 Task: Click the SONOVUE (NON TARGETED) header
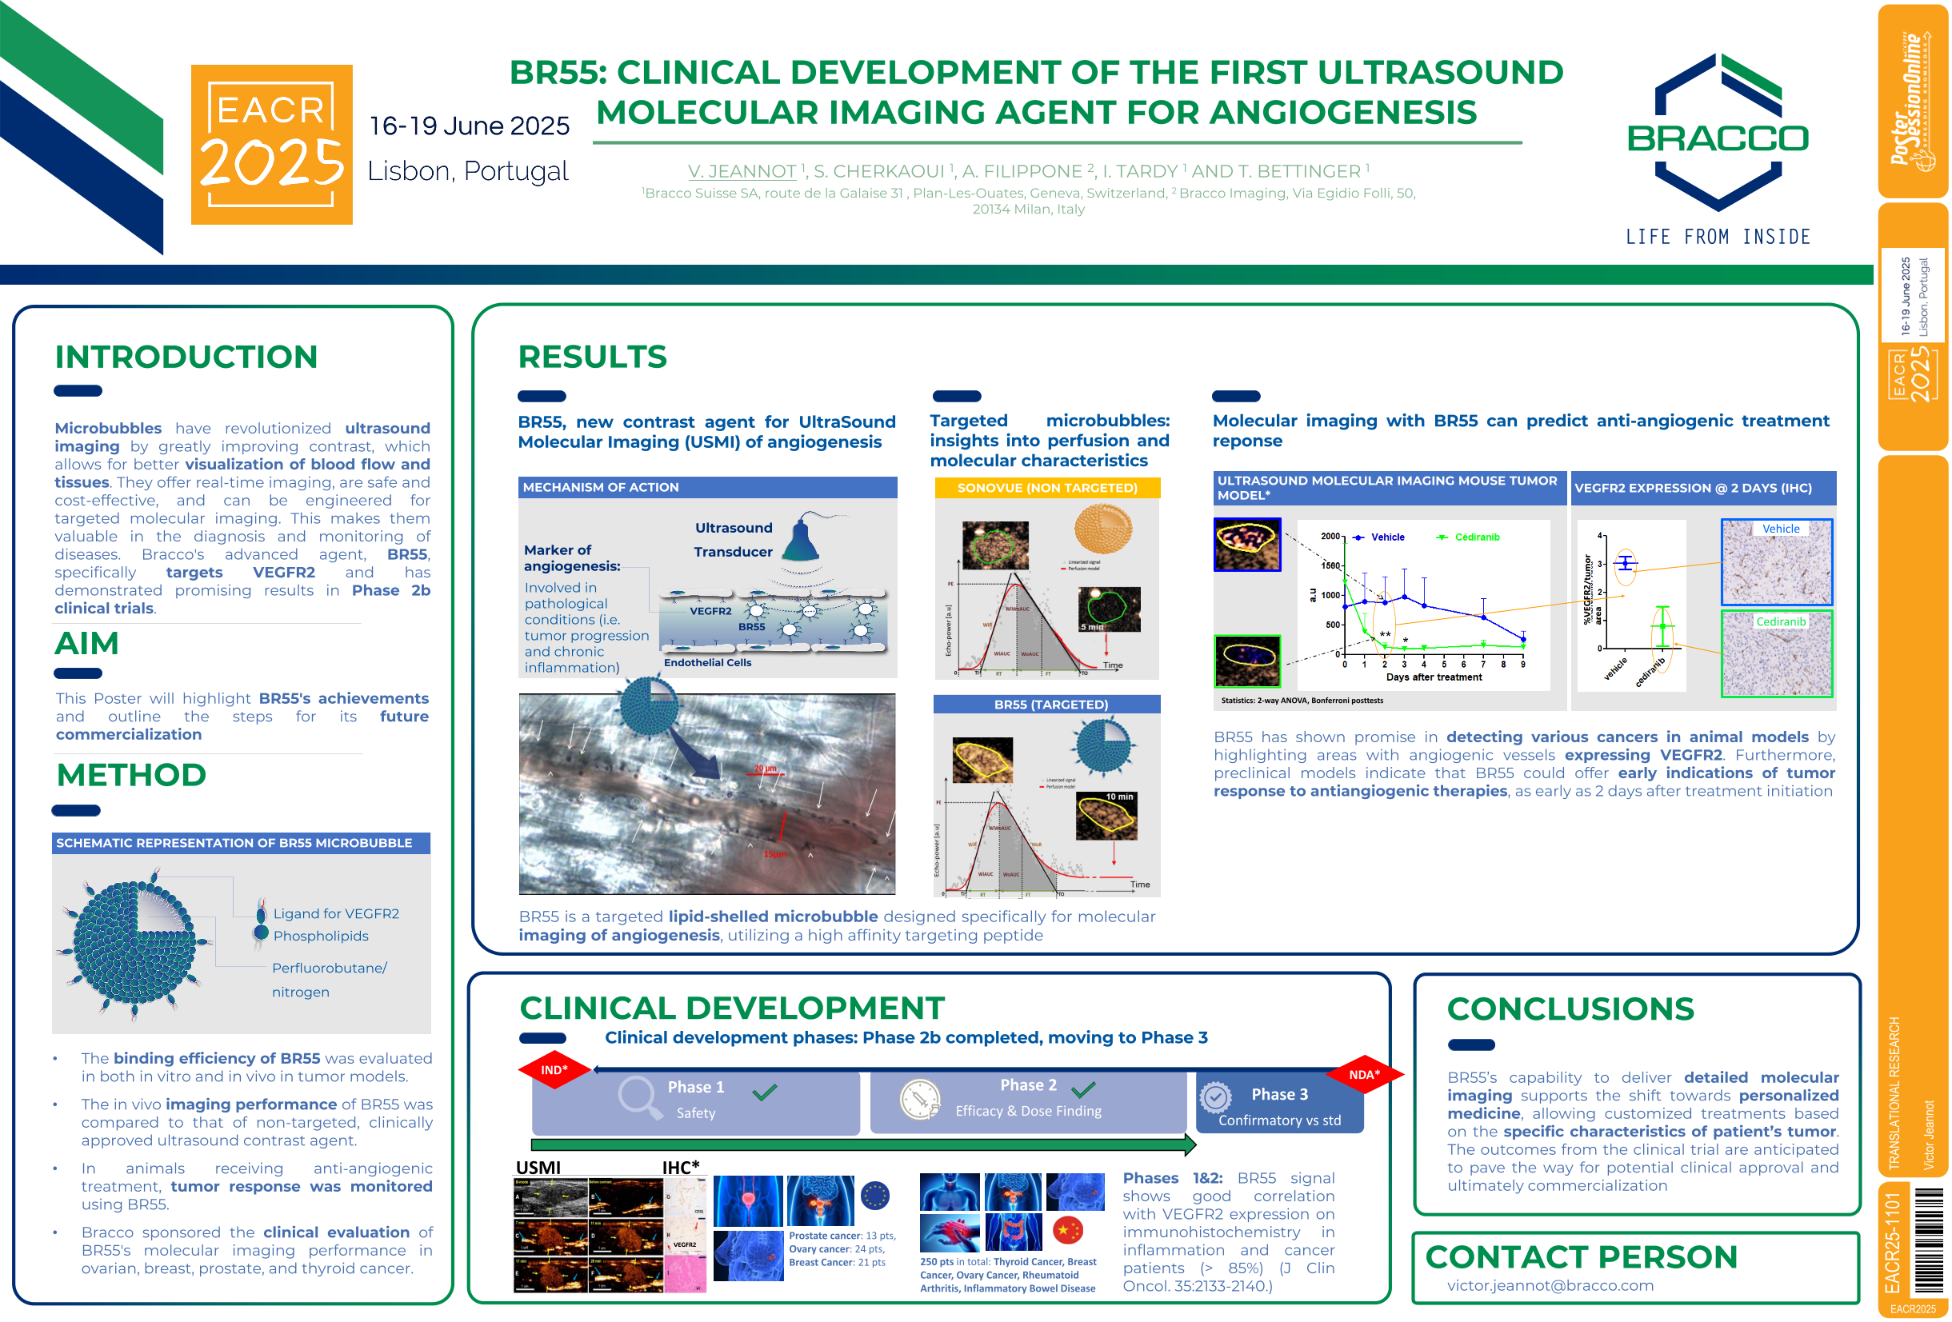(x=1047, y=488)
